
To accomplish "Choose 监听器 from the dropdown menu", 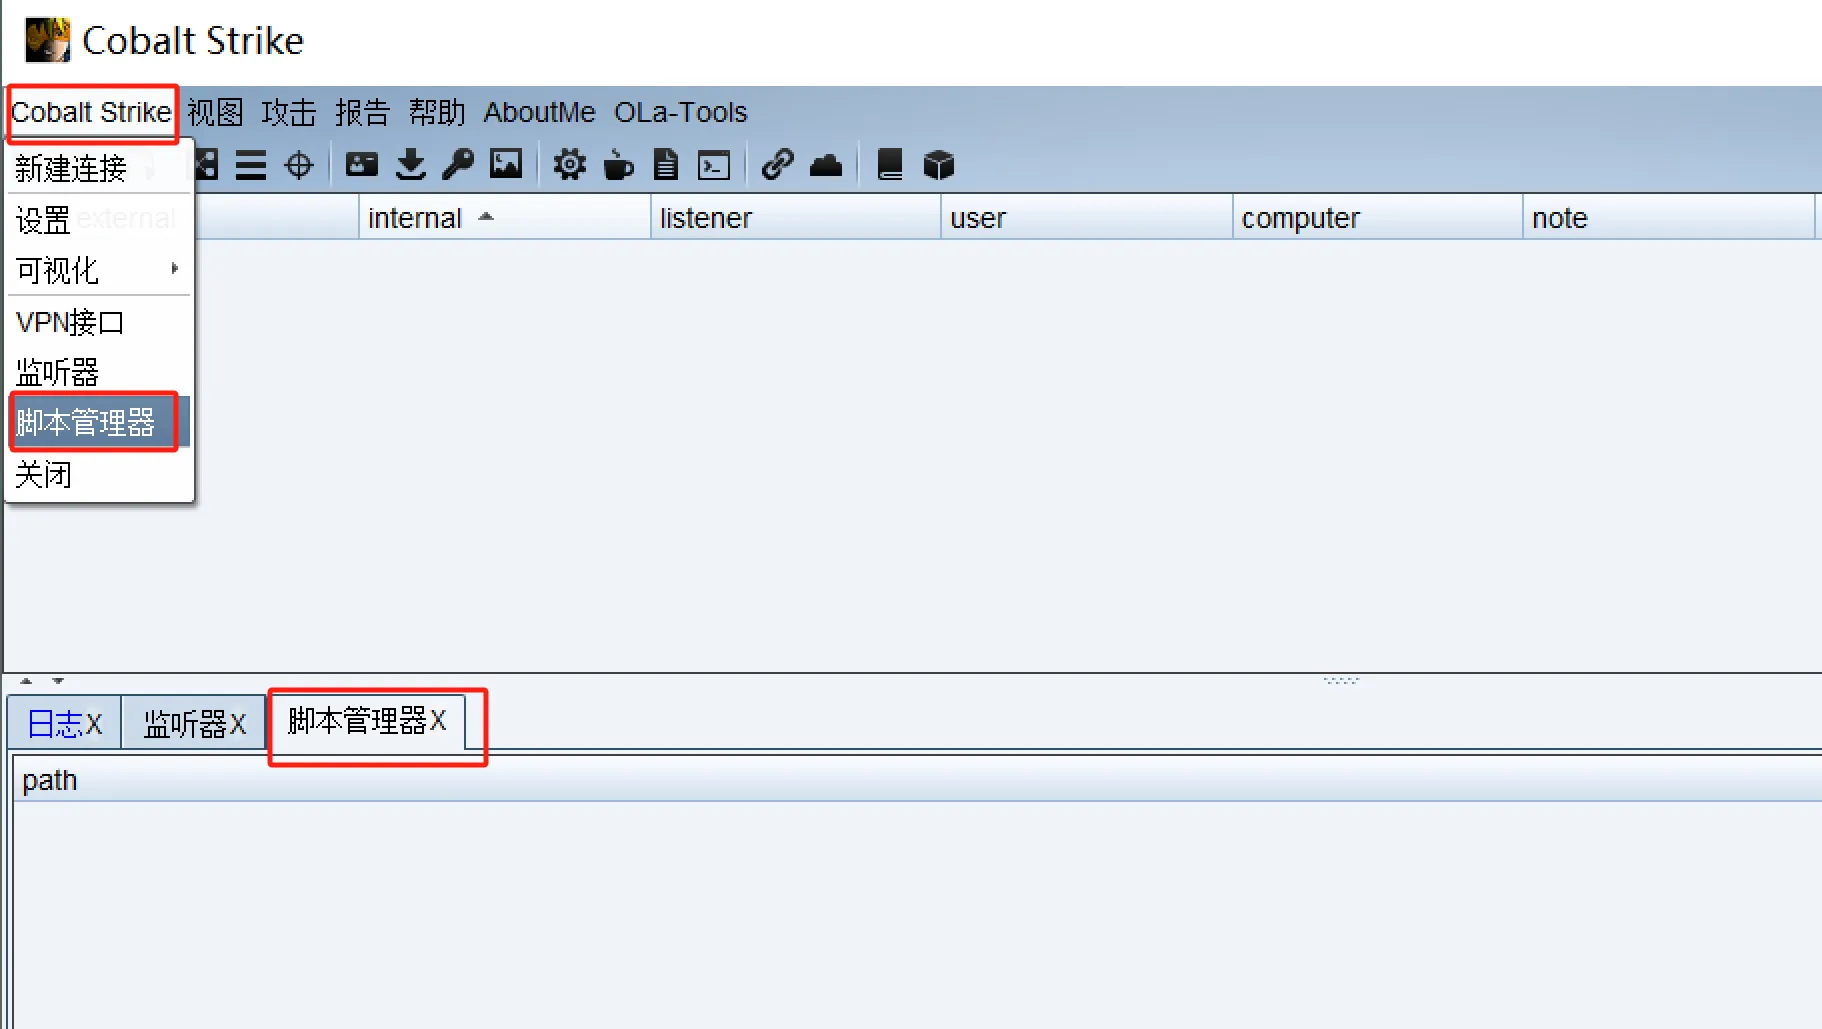I will [98, 372].
